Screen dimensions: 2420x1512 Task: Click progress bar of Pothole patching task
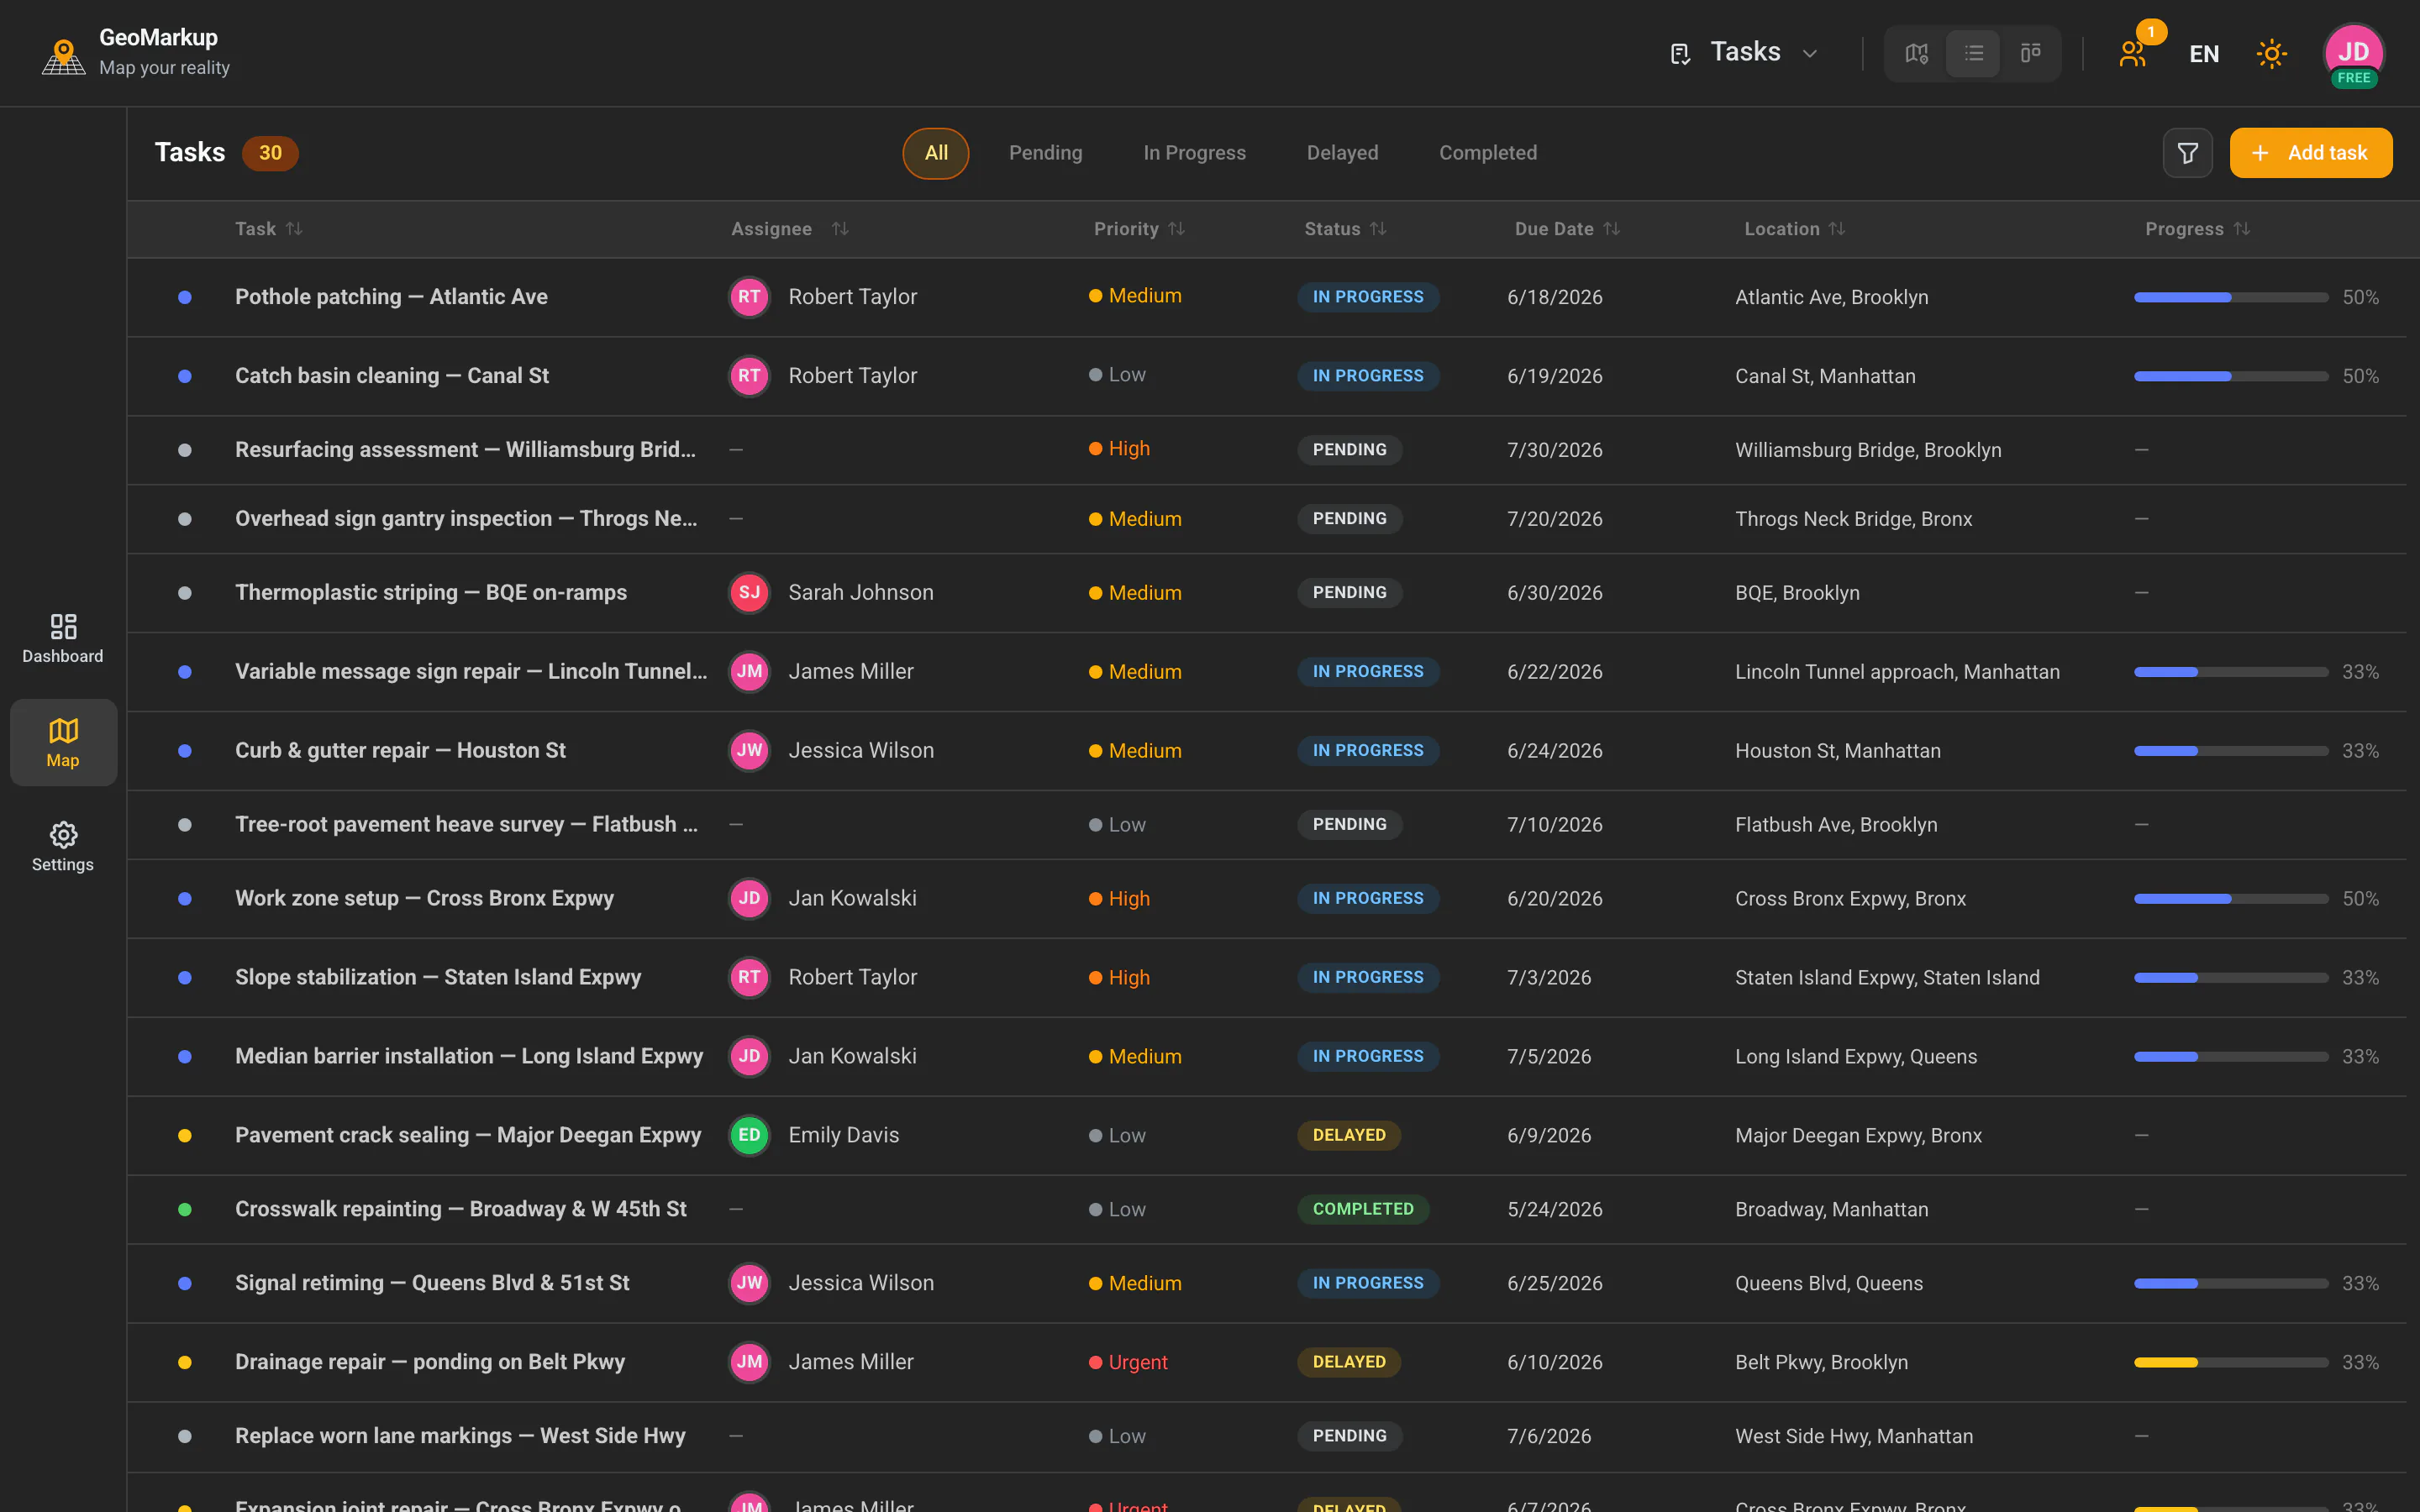click(x=2231, y=297)
